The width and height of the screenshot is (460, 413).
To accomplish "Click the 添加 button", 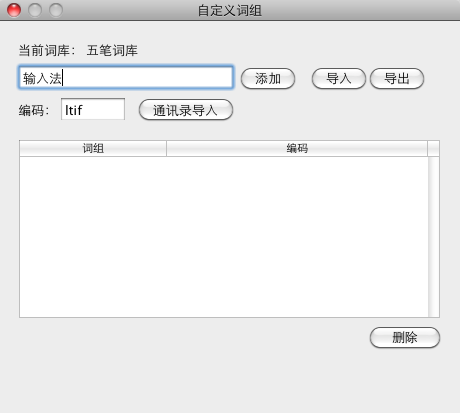I will coord(268,79).
